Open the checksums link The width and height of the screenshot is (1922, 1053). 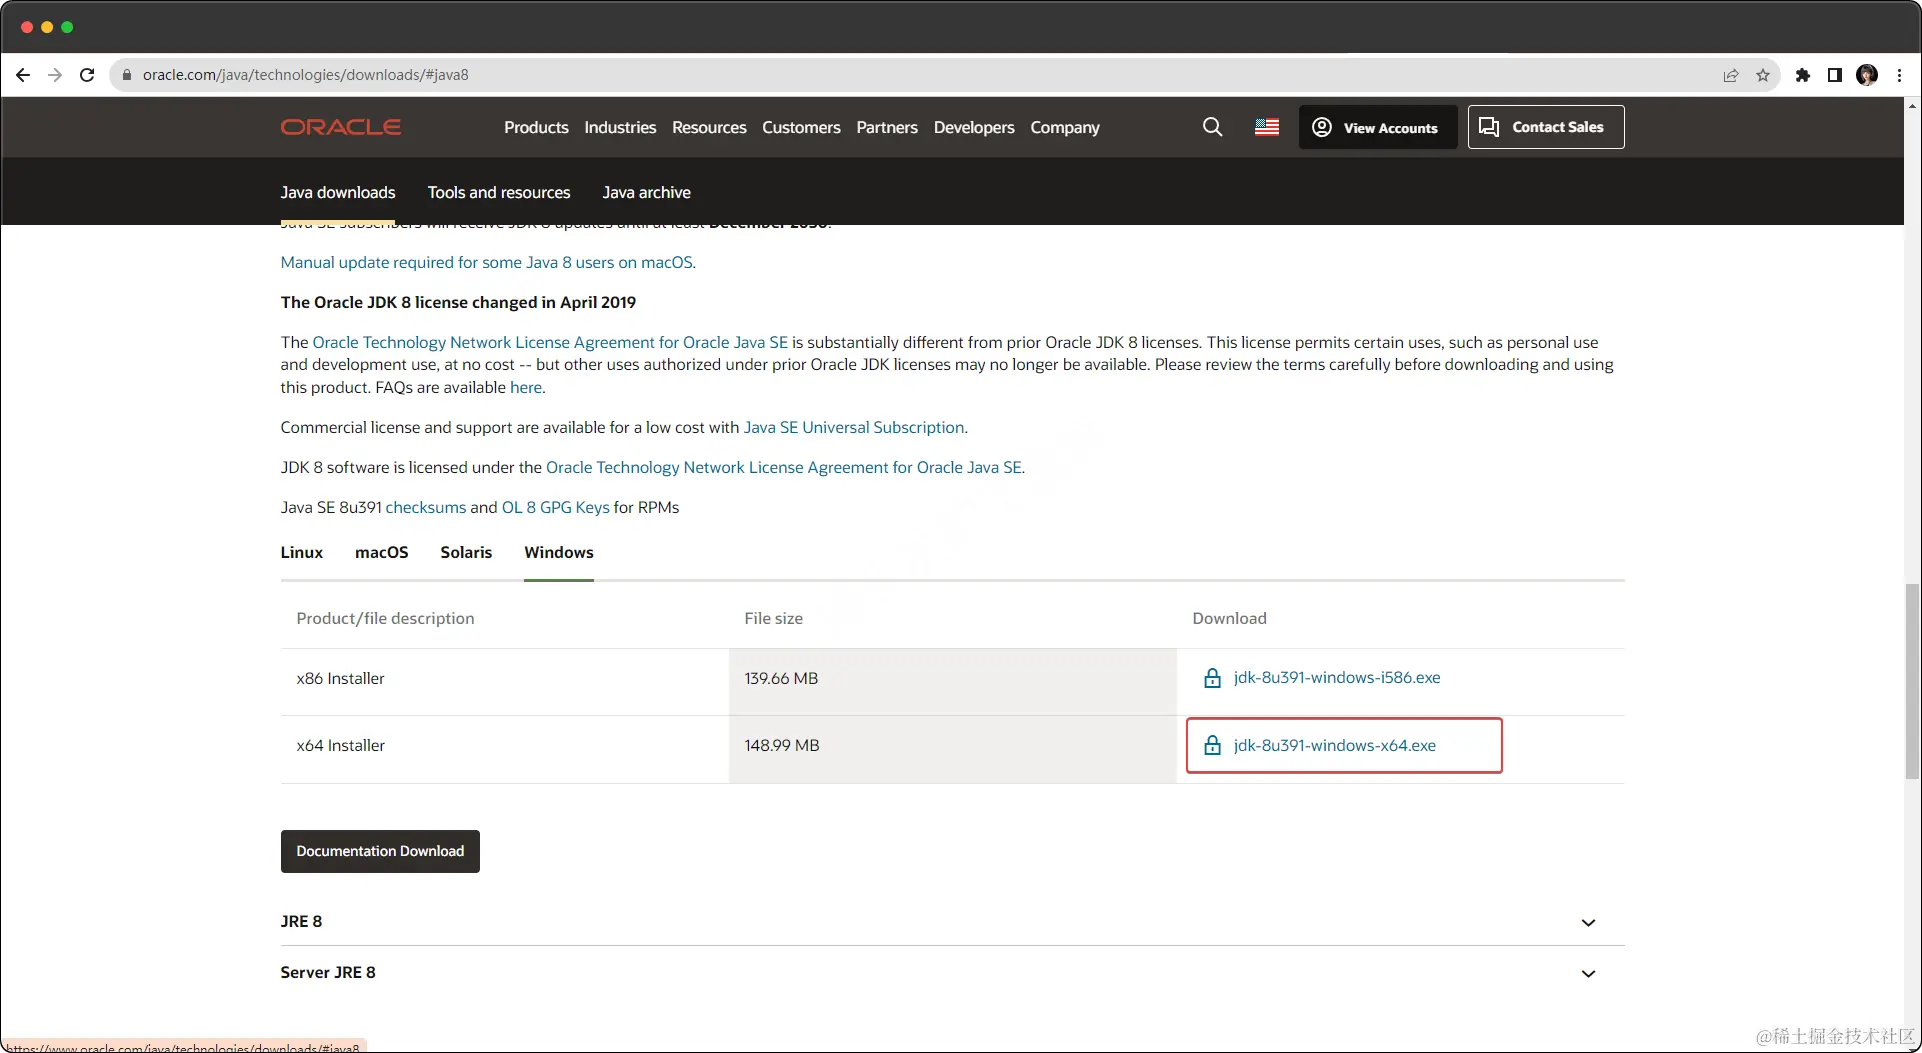(426, 507)
